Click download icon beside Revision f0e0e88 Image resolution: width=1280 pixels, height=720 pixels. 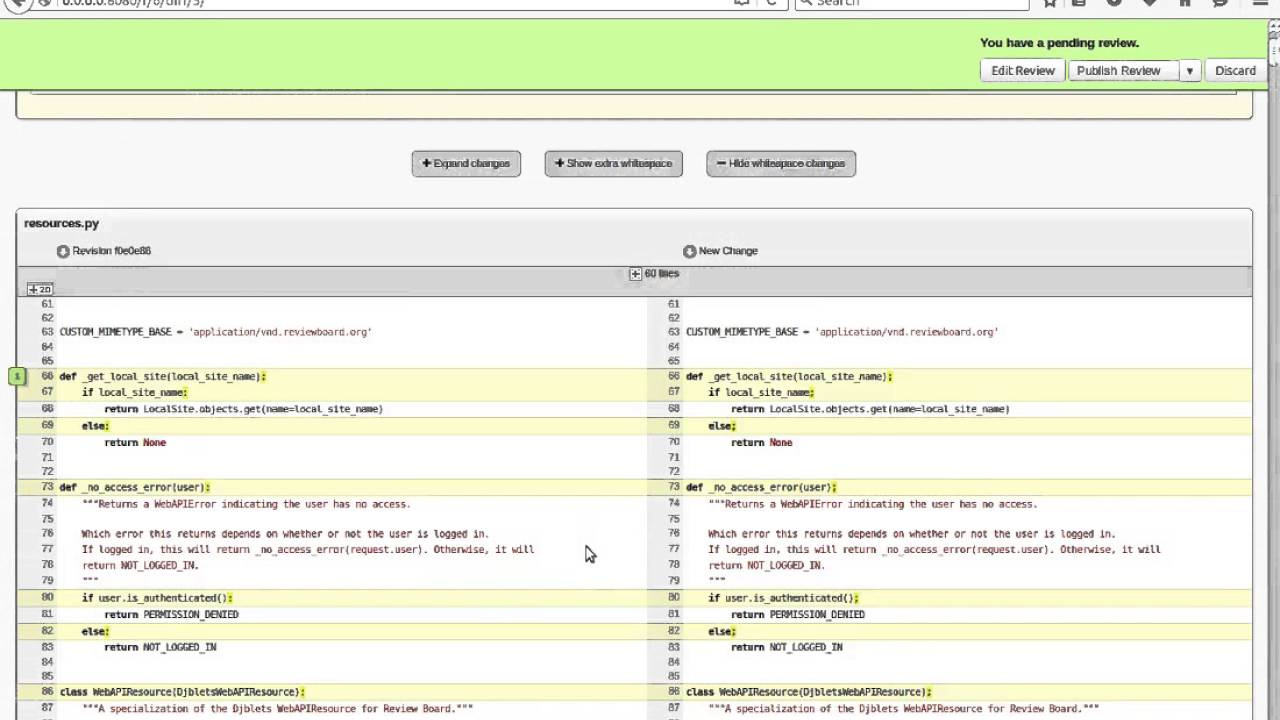pyautogui.click(x=63, y=251)
